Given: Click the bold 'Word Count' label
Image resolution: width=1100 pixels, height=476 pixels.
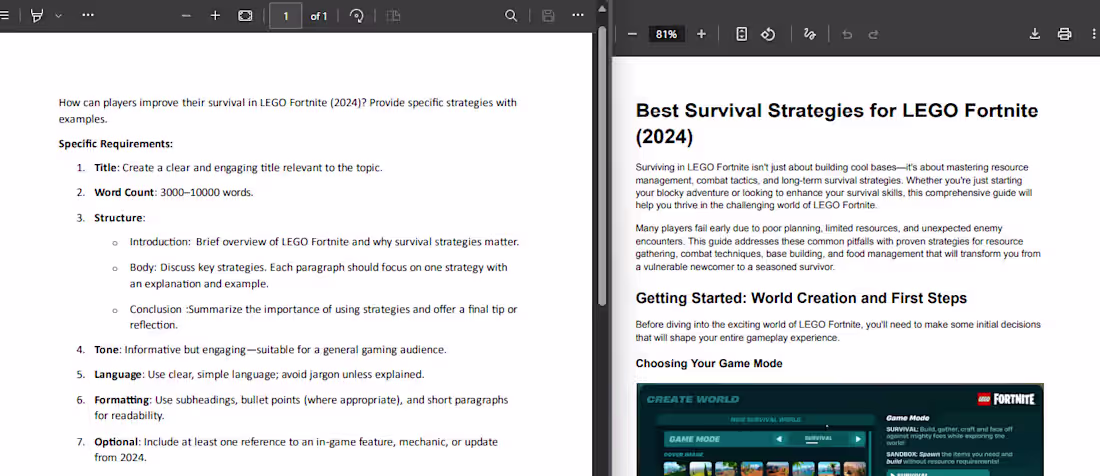Looking at the screenshot, I should 124,192.
